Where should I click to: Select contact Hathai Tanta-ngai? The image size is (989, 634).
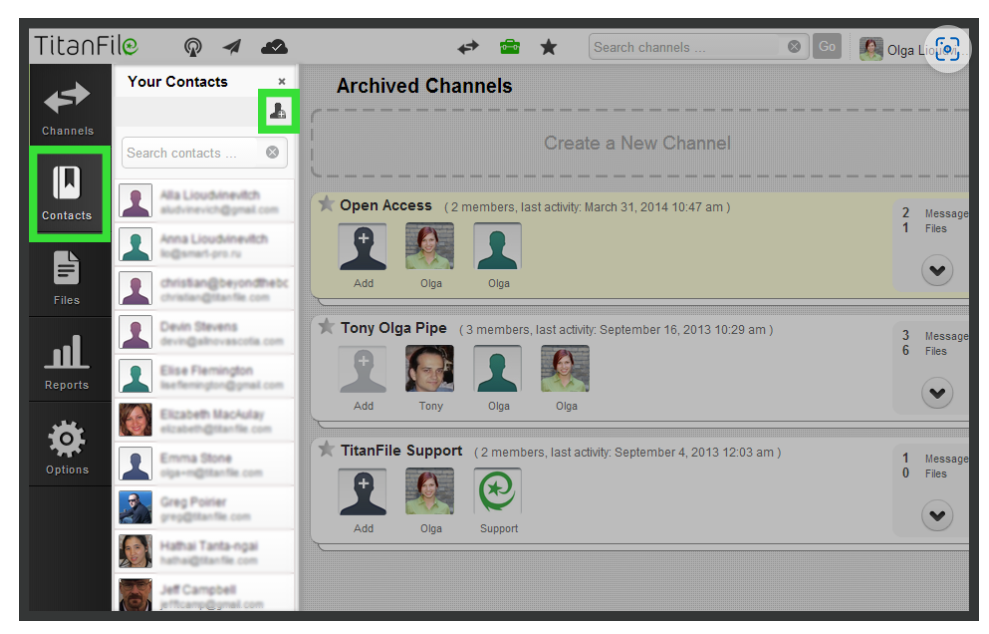[x=204, y=552]
